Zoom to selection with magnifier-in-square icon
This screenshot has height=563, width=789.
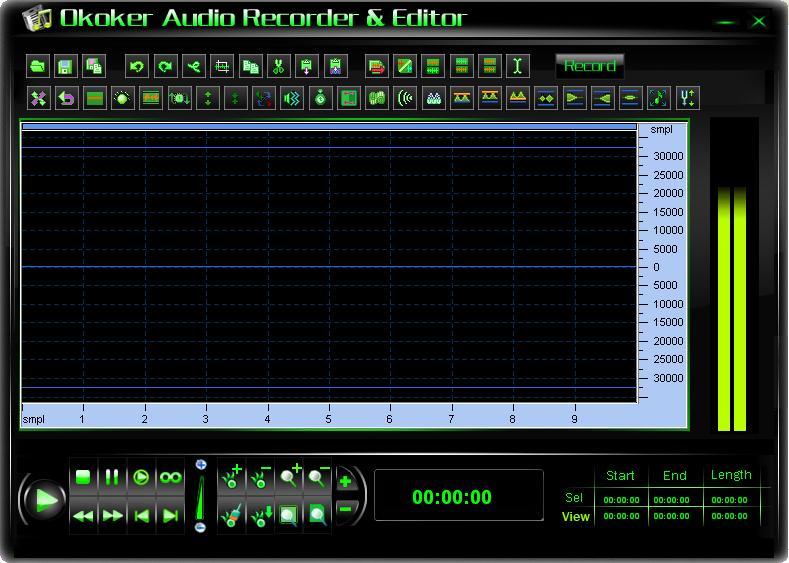[289, 516]
